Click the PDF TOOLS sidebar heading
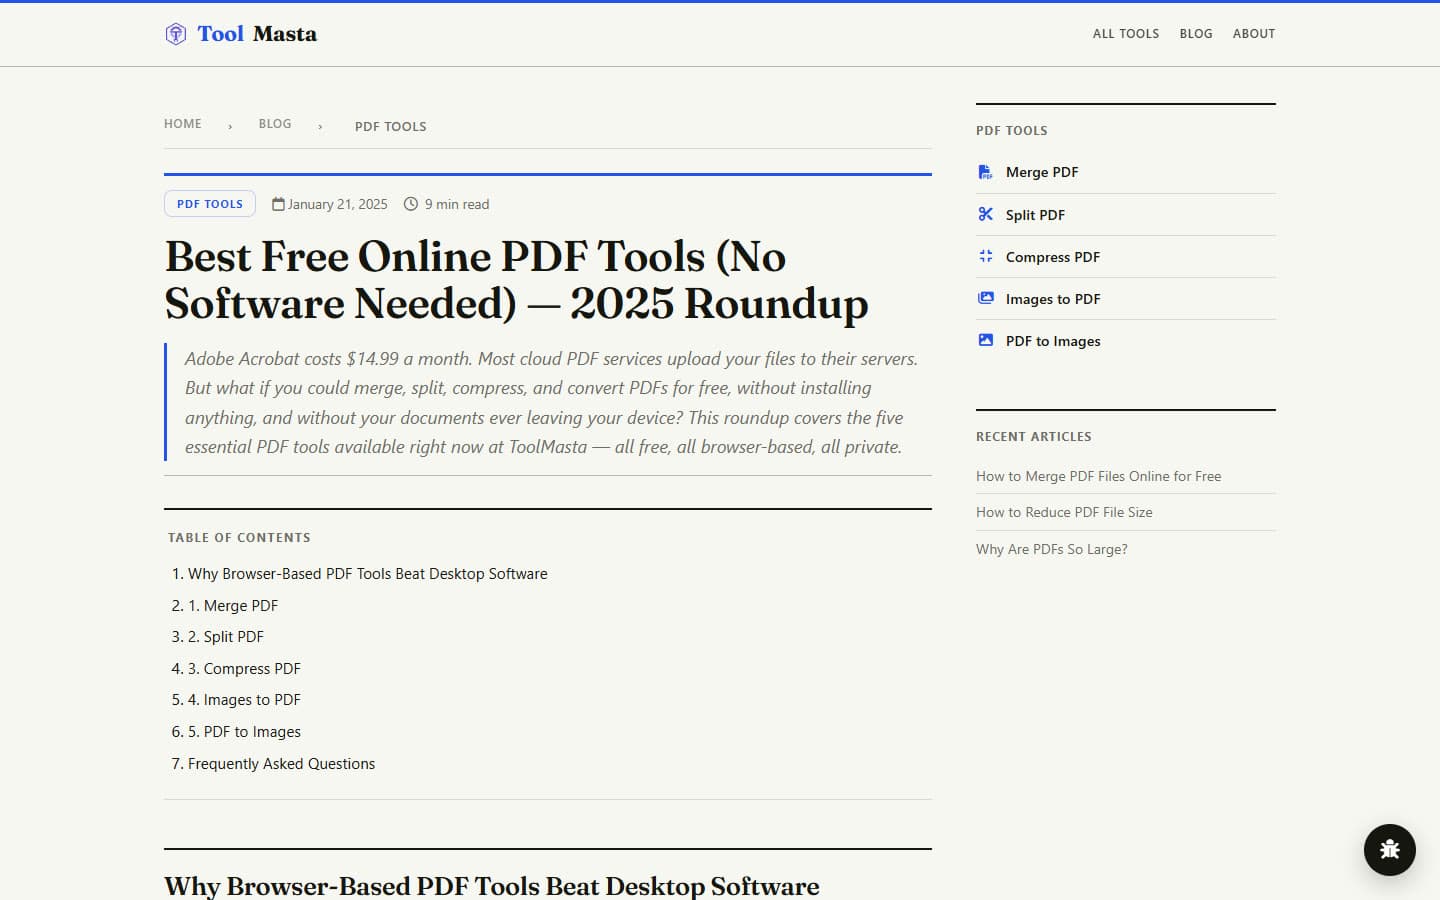This screenshot has height=900, width=1440. [1012, 131]
